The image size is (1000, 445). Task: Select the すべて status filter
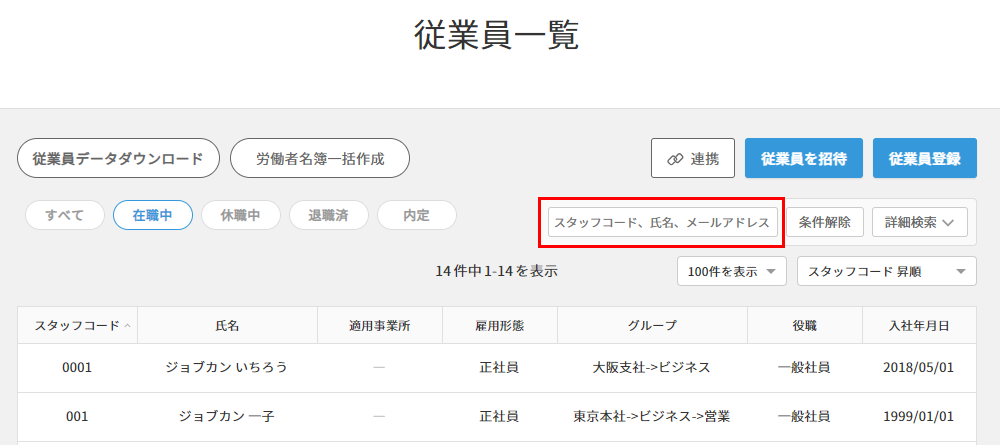click(x=64, y=215)
